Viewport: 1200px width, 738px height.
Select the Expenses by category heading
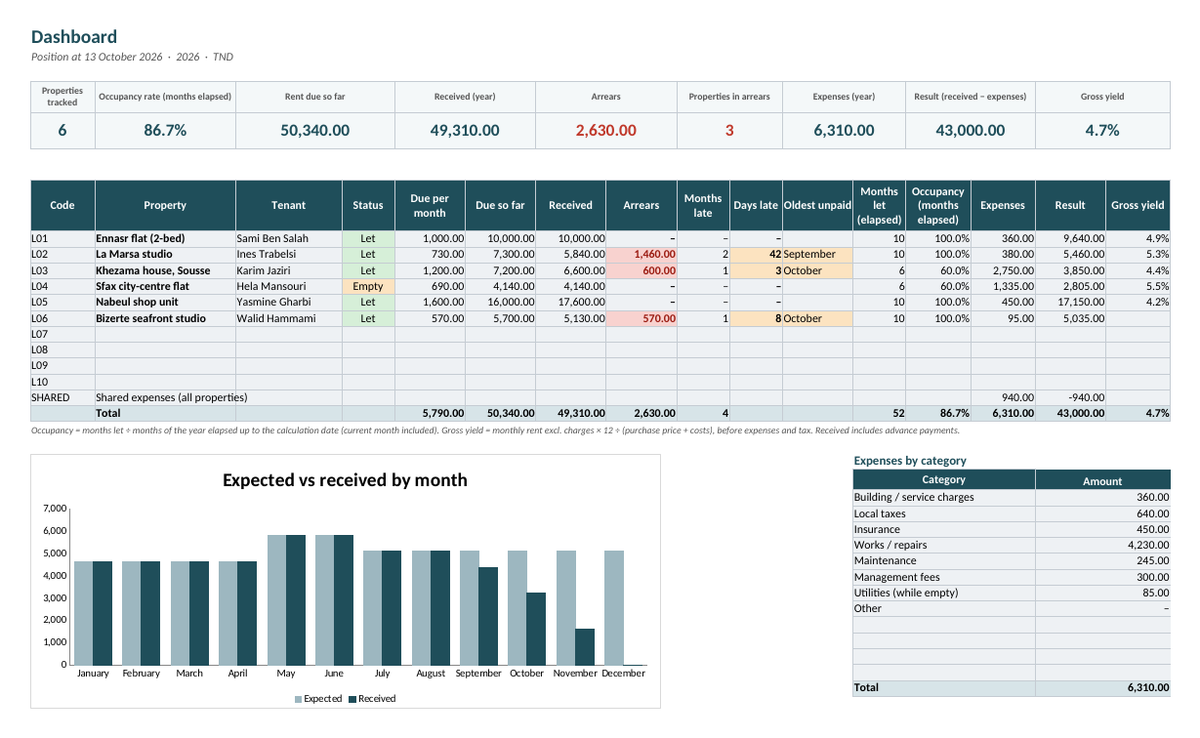[x=910, y=461]
